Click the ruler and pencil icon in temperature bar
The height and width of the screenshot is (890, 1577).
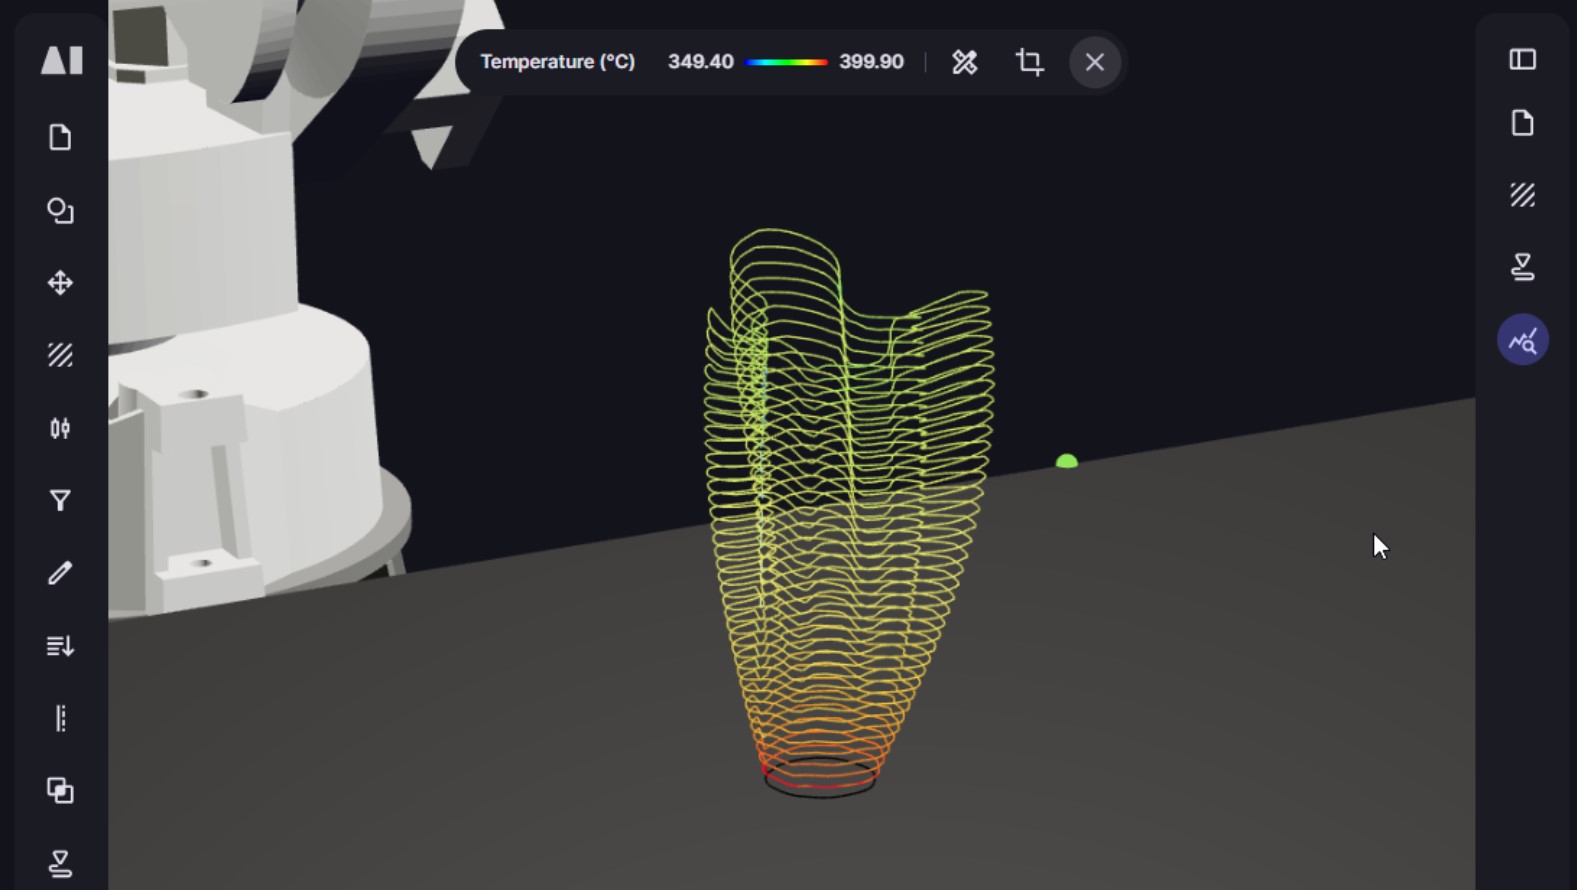pos(964,62)
